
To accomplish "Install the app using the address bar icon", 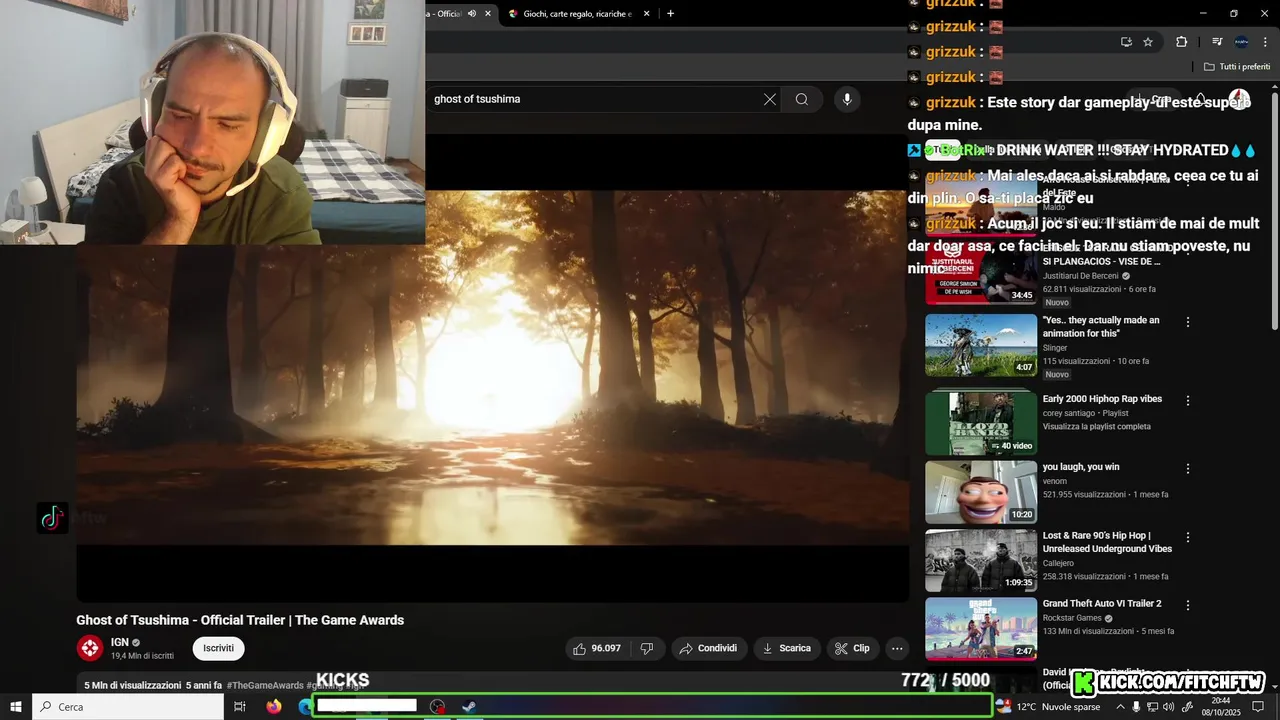I will tap(1126, 42).
